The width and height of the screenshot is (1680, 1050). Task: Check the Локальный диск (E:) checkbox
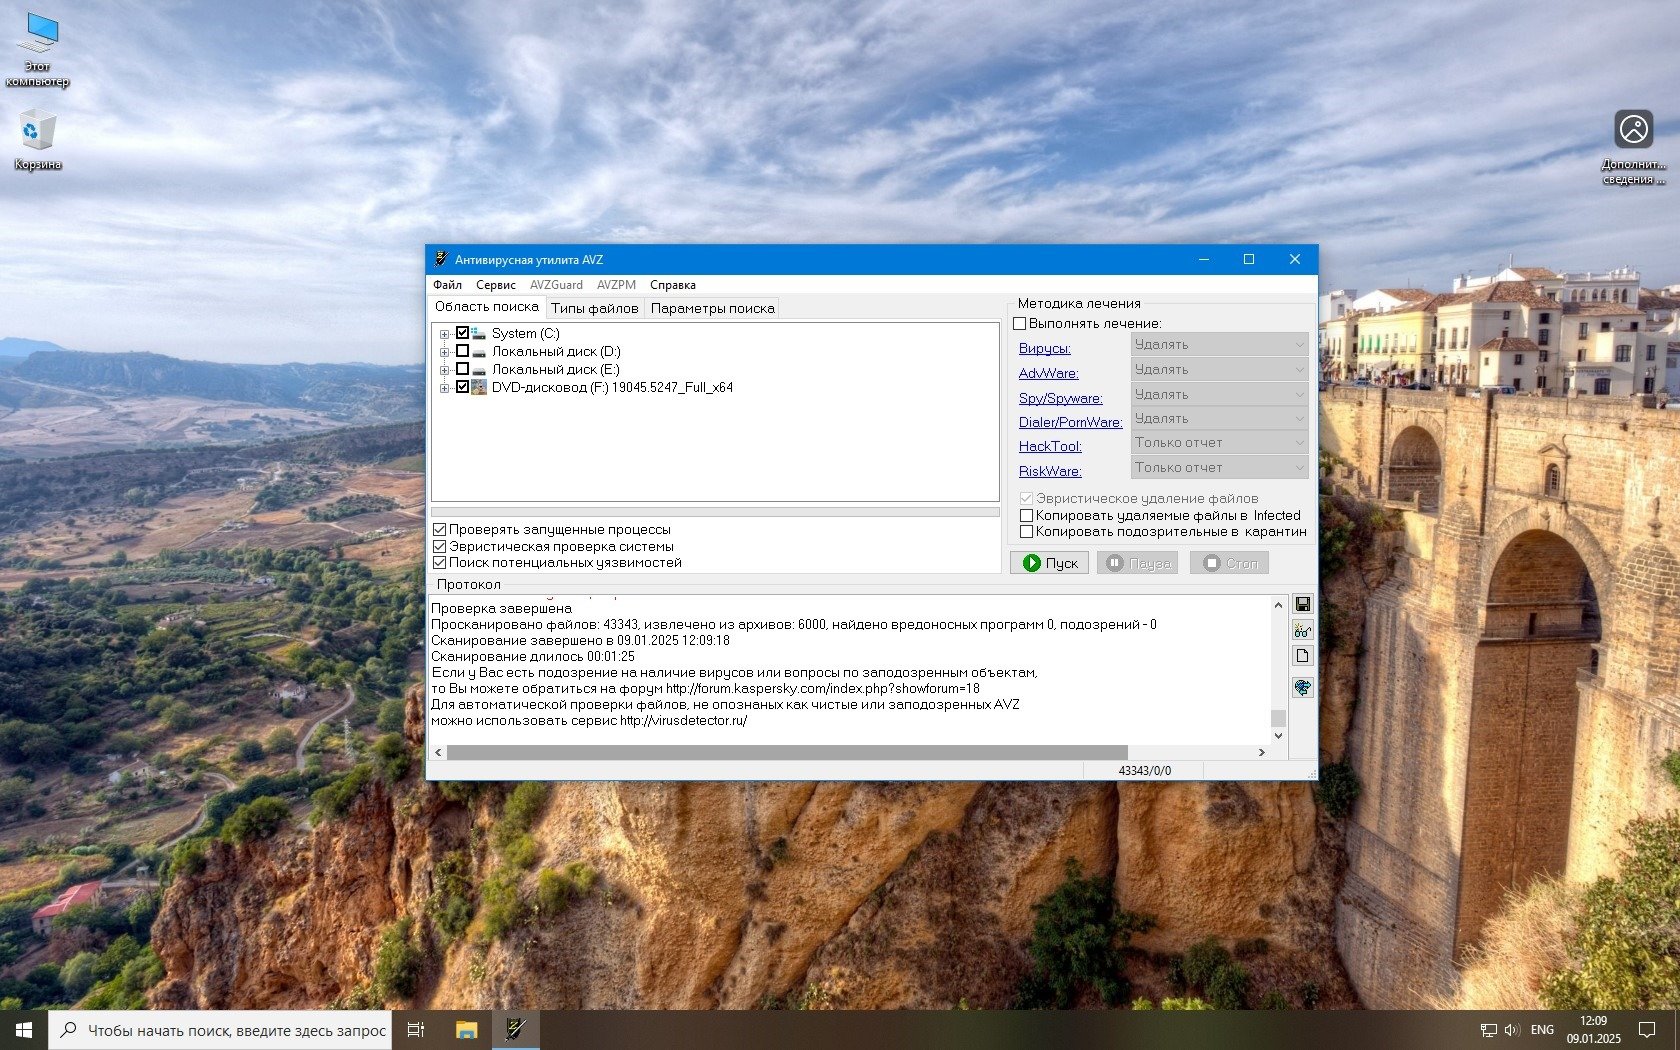tap(462, 369)
